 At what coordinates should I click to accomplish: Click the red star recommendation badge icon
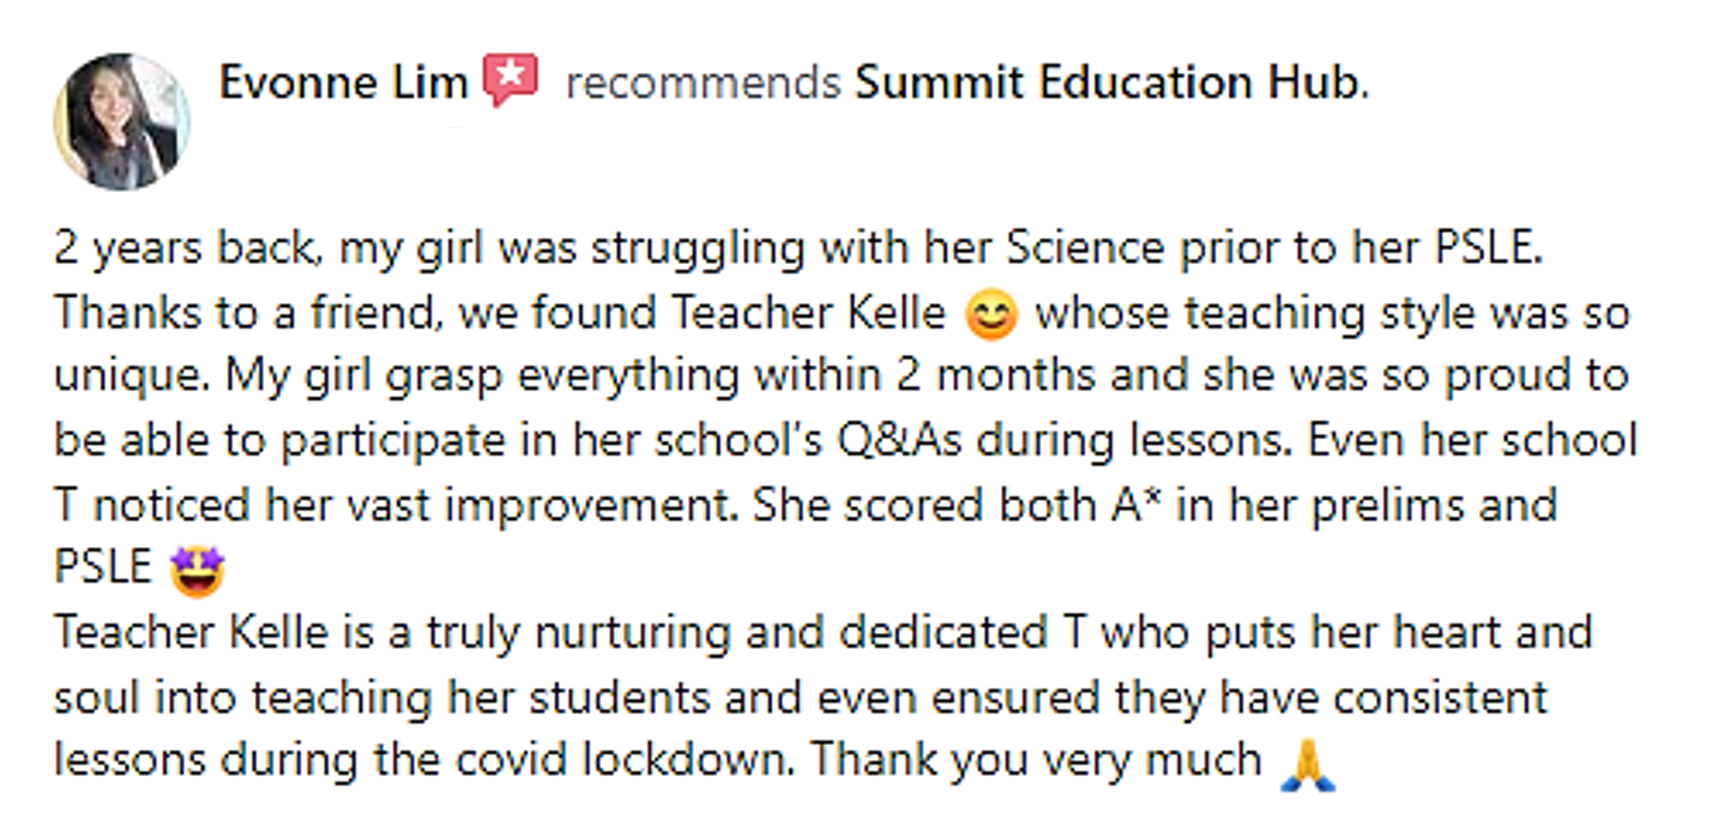click(x=511, y=80)
